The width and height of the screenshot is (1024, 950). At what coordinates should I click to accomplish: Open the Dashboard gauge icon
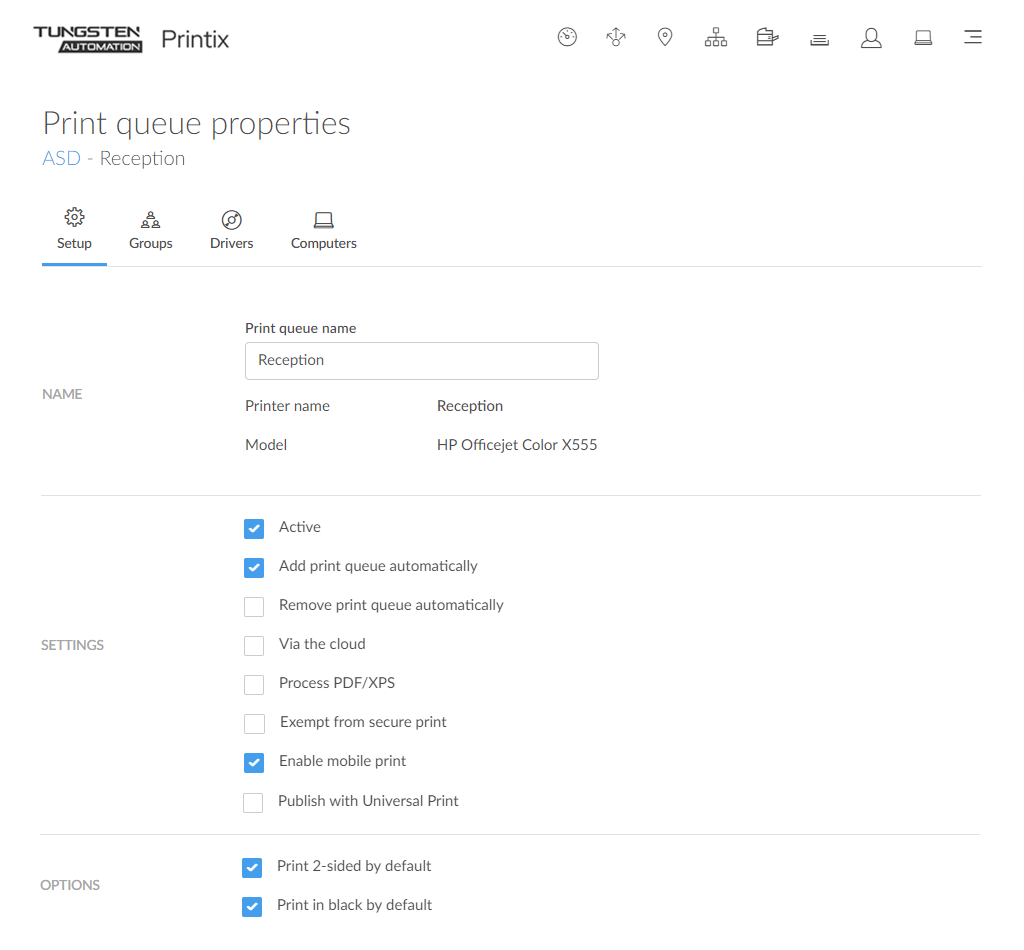pos(567,38)
